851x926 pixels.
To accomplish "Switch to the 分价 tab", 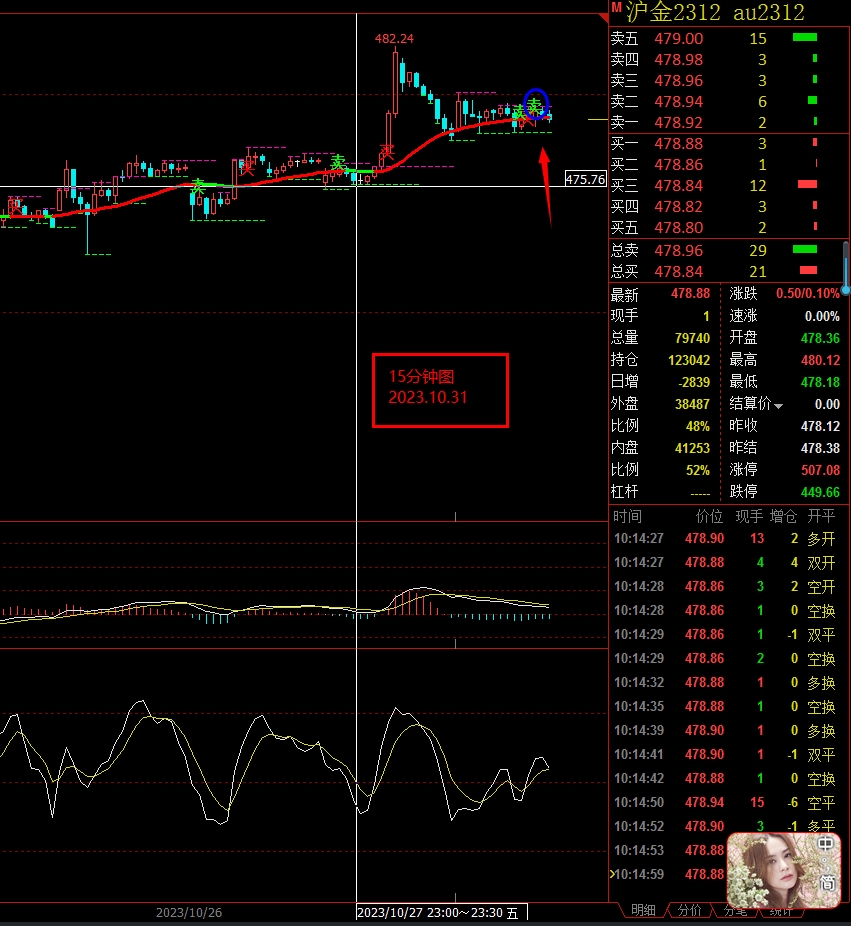I will [x=689, y=910].
